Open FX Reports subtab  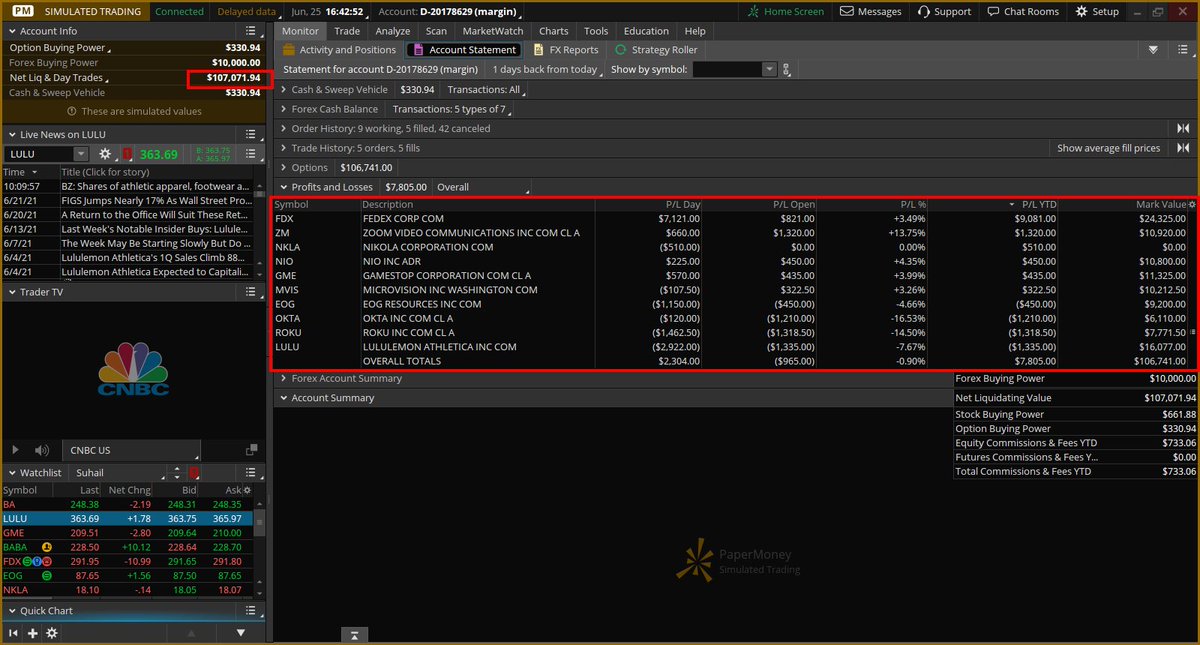pos(566,50)
